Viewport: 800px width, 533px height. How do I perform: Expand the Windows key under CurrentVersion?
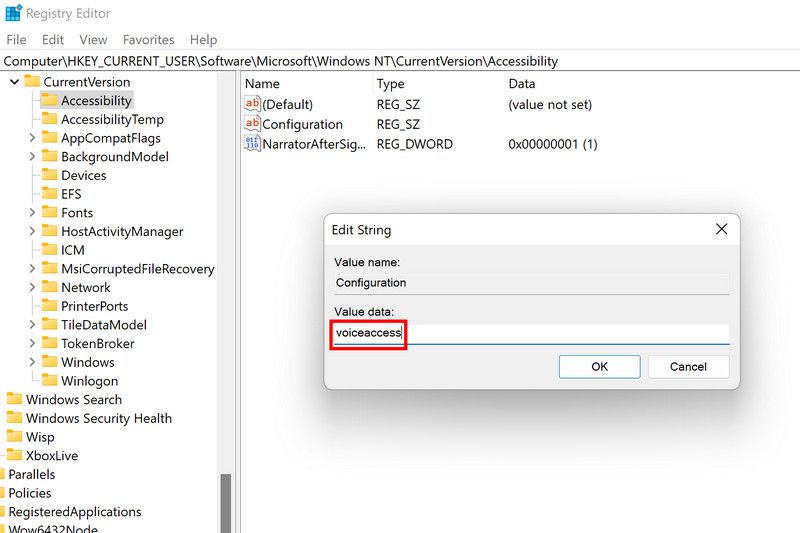click(32, 362)
